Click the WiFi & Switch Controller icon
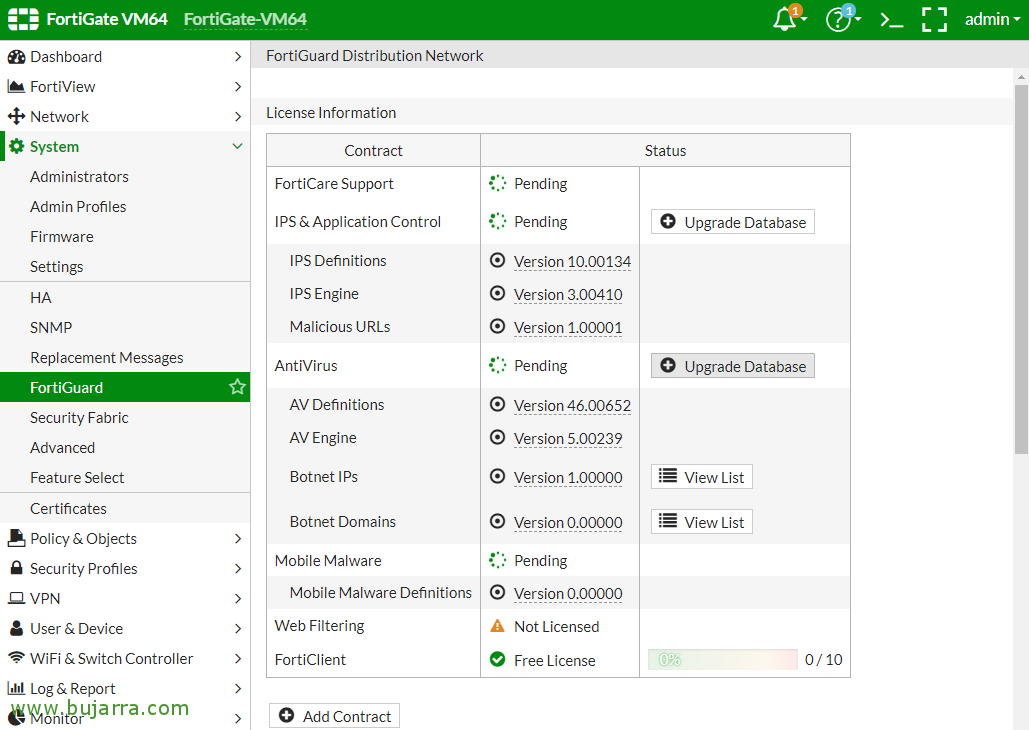The height and width of the screenshot is (730, 1029). [16, 658]
